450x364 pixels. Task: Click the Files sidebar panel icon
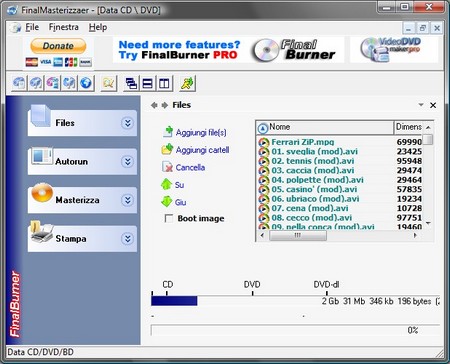pyautogui.click(x=41, y=116)
